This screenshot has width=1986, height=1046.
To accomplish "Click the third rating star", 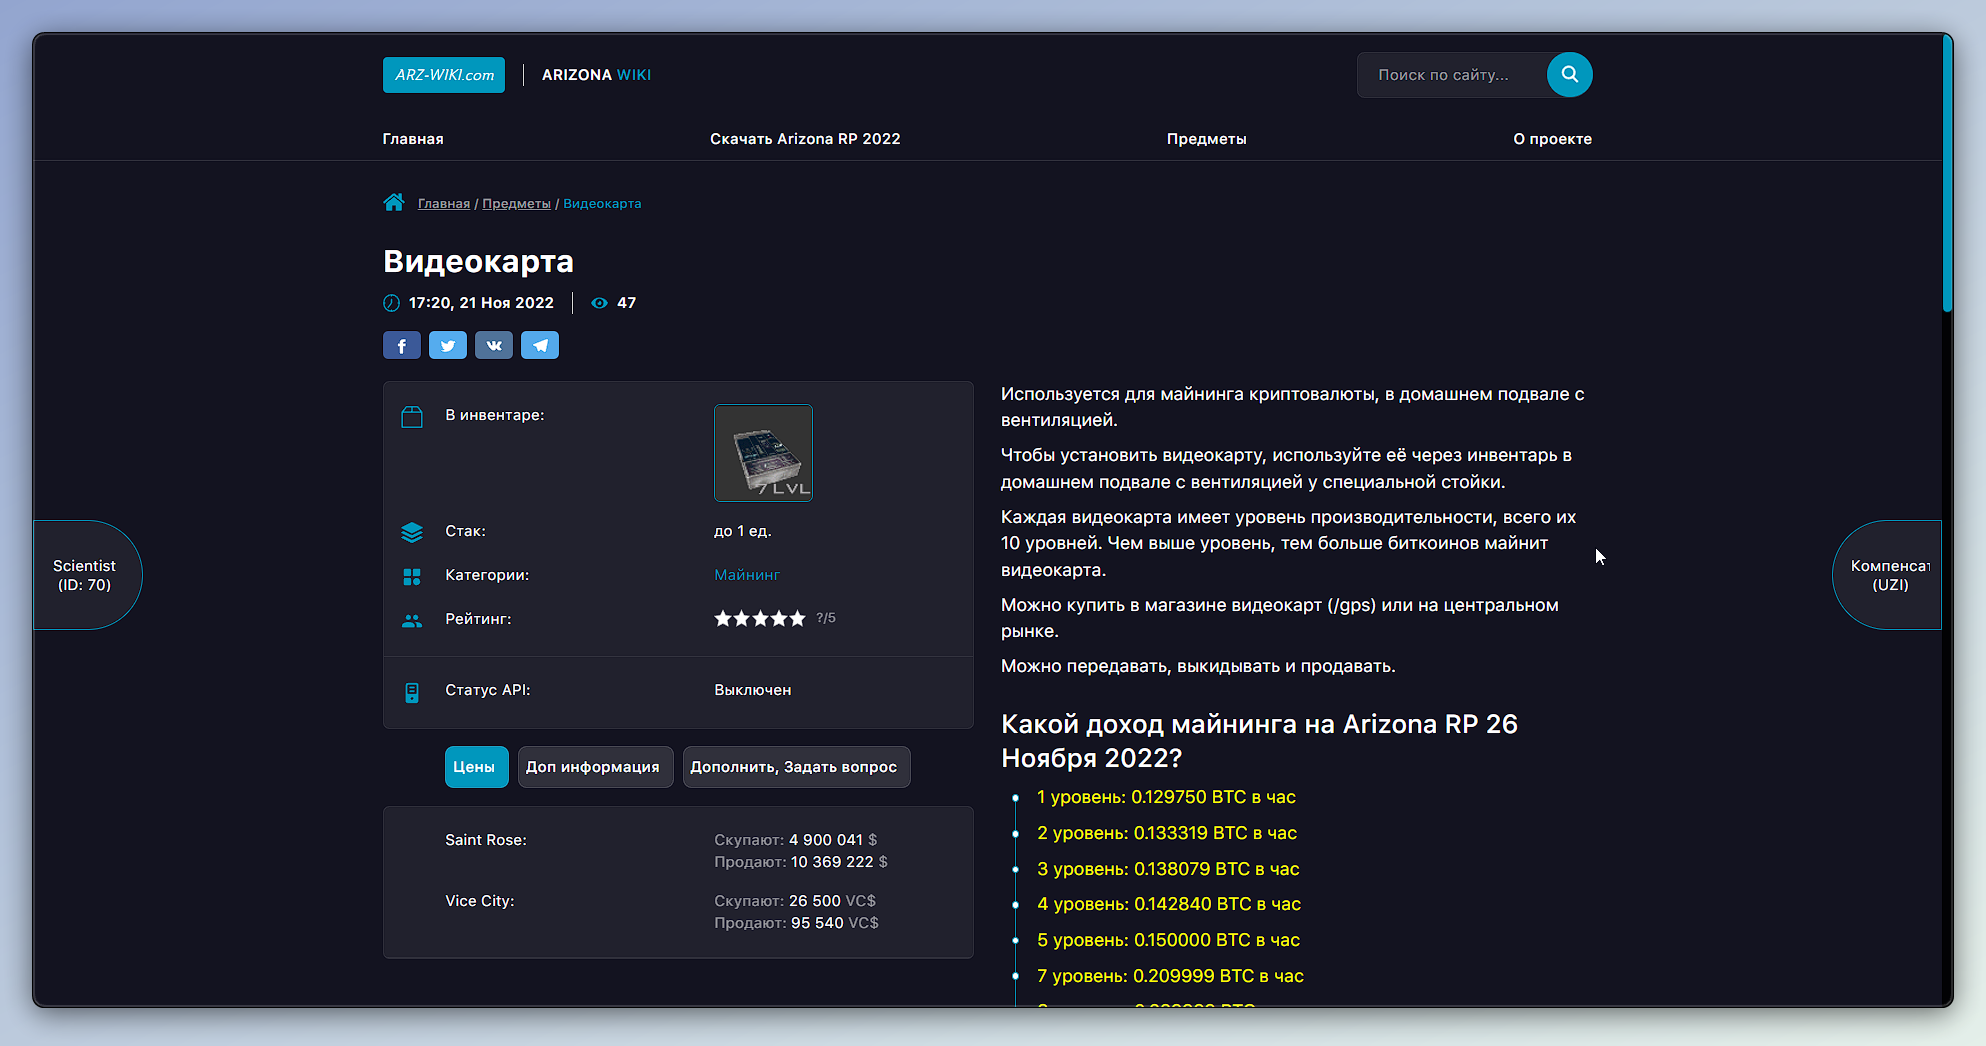I will [x=760, y=619].
